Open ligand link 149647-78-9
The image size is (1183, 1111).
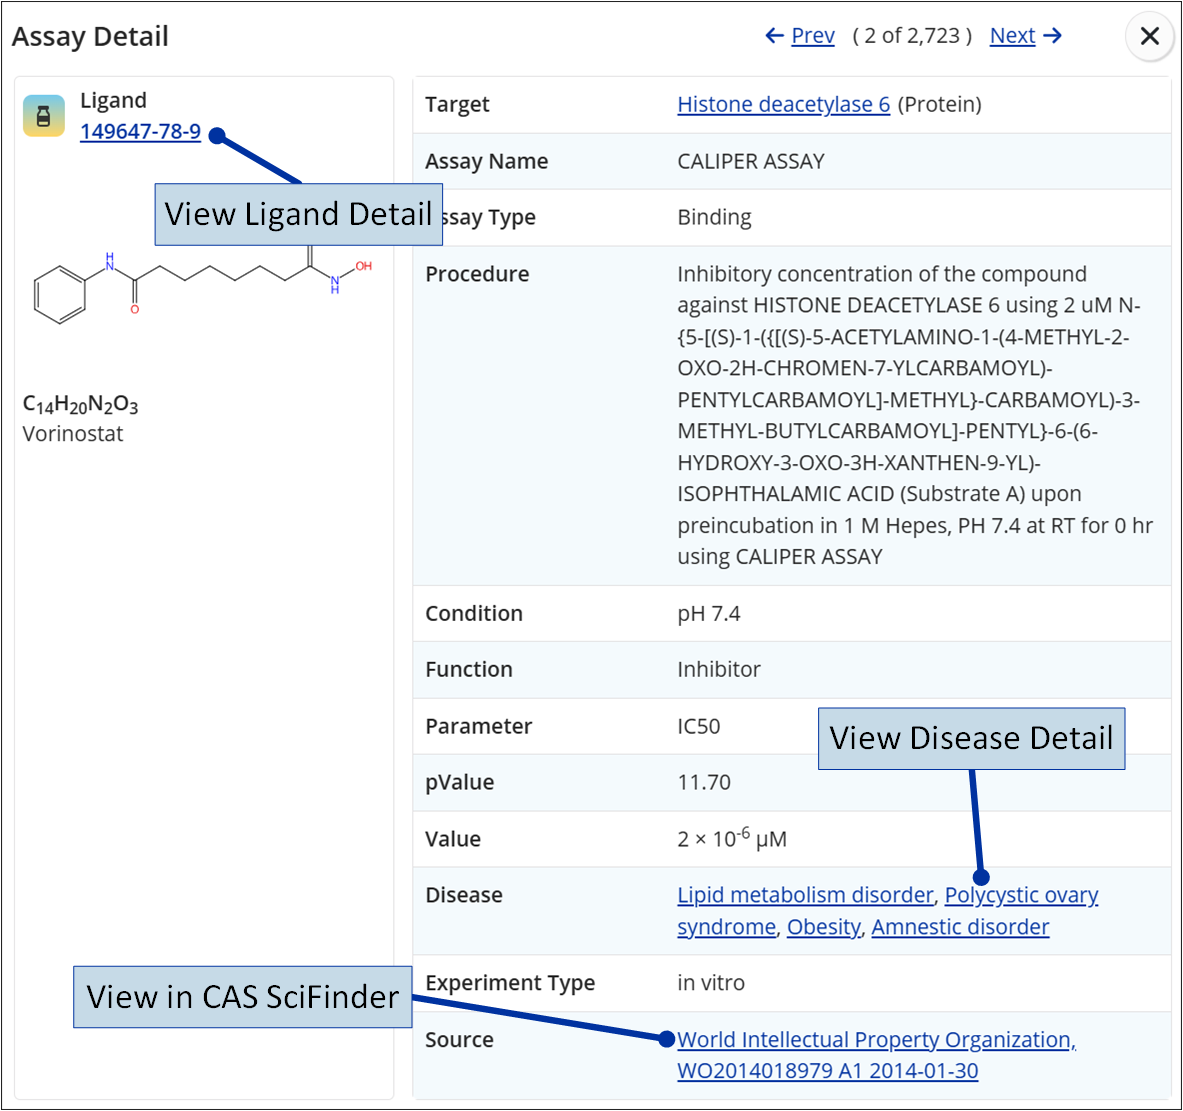tap(140, 132)
